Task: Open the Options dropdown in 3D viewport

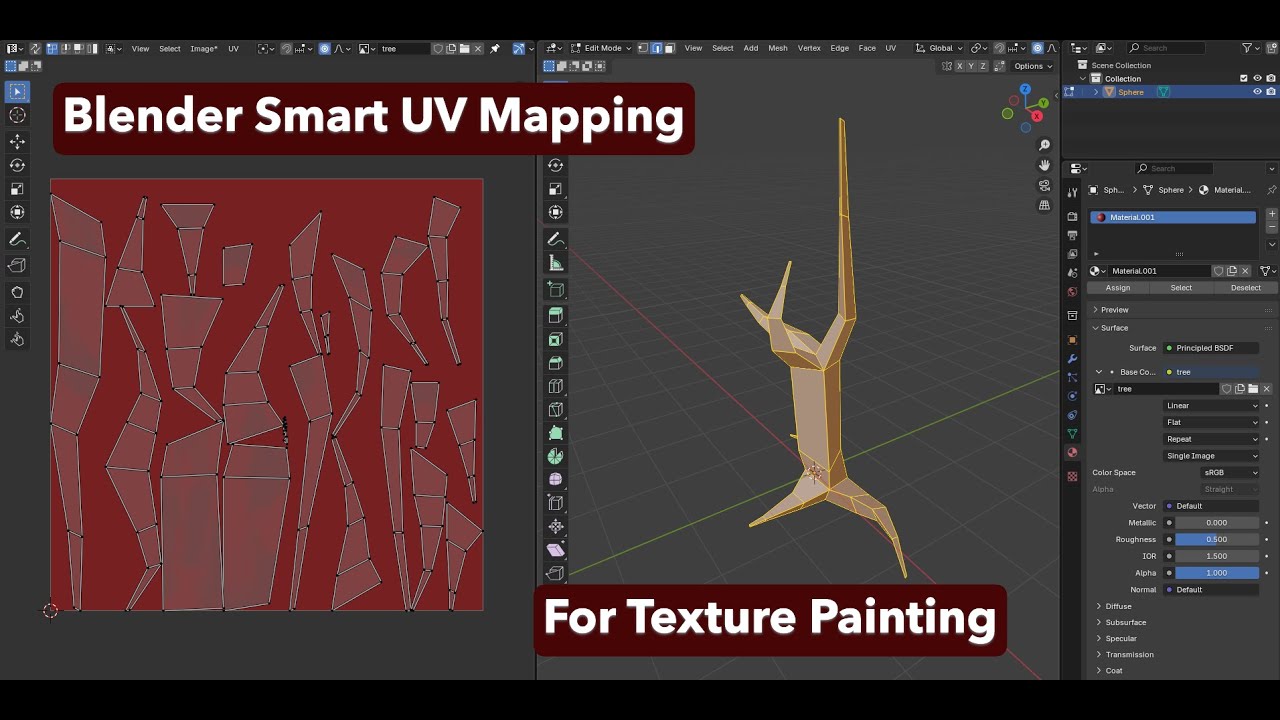Action: tap(1032, 66)
